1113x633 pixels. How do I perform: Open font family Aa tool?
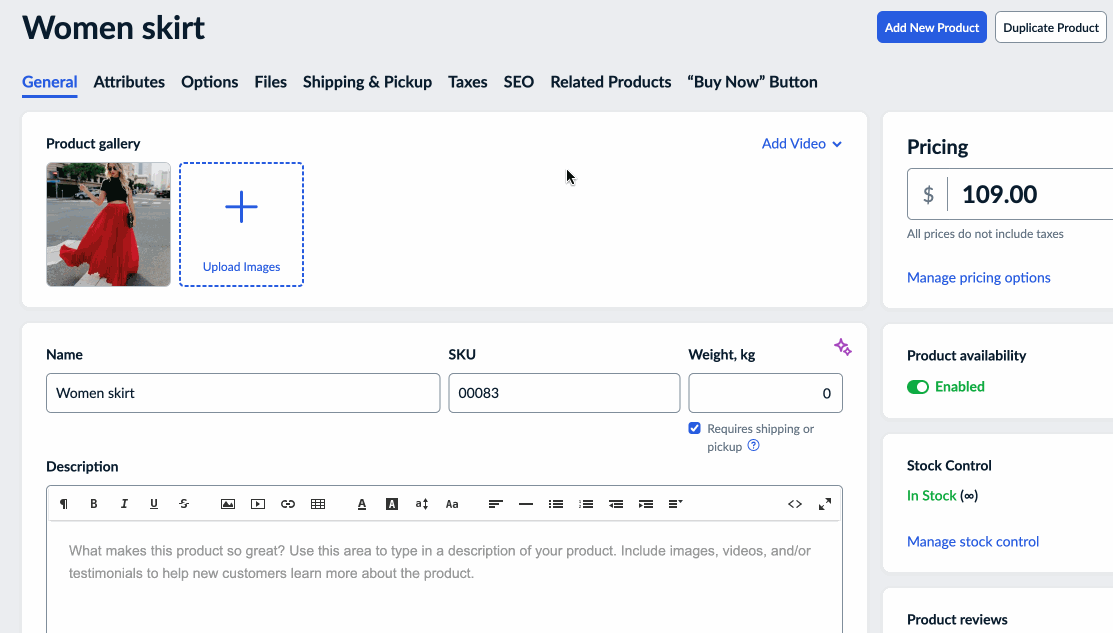coord(452,504)
